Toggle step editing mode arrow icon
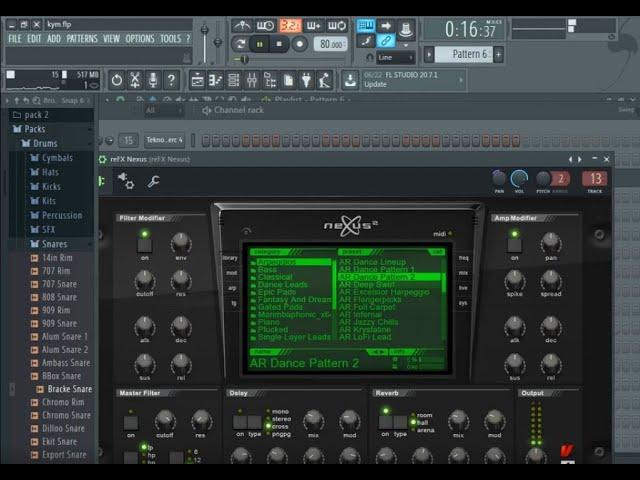Viewport: 640px width, 480px height. click(385, 26)
